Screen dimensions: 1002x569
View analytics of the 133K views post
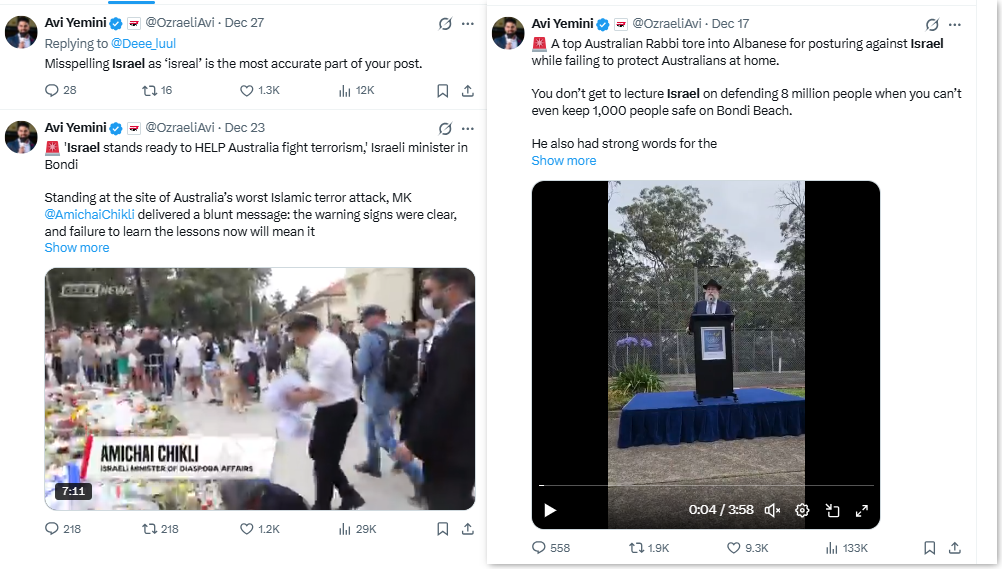pos(831,548)
